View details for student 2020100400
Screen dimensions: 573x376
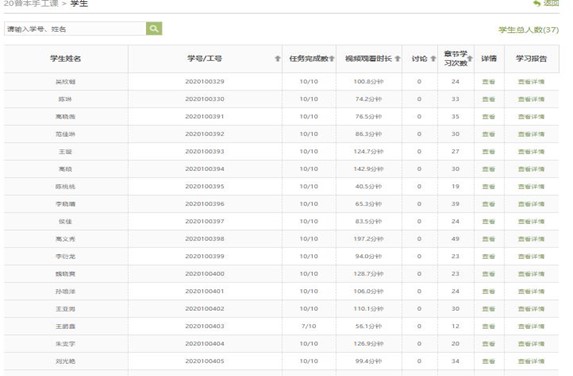pyautogui.click(x=489, y=274)
